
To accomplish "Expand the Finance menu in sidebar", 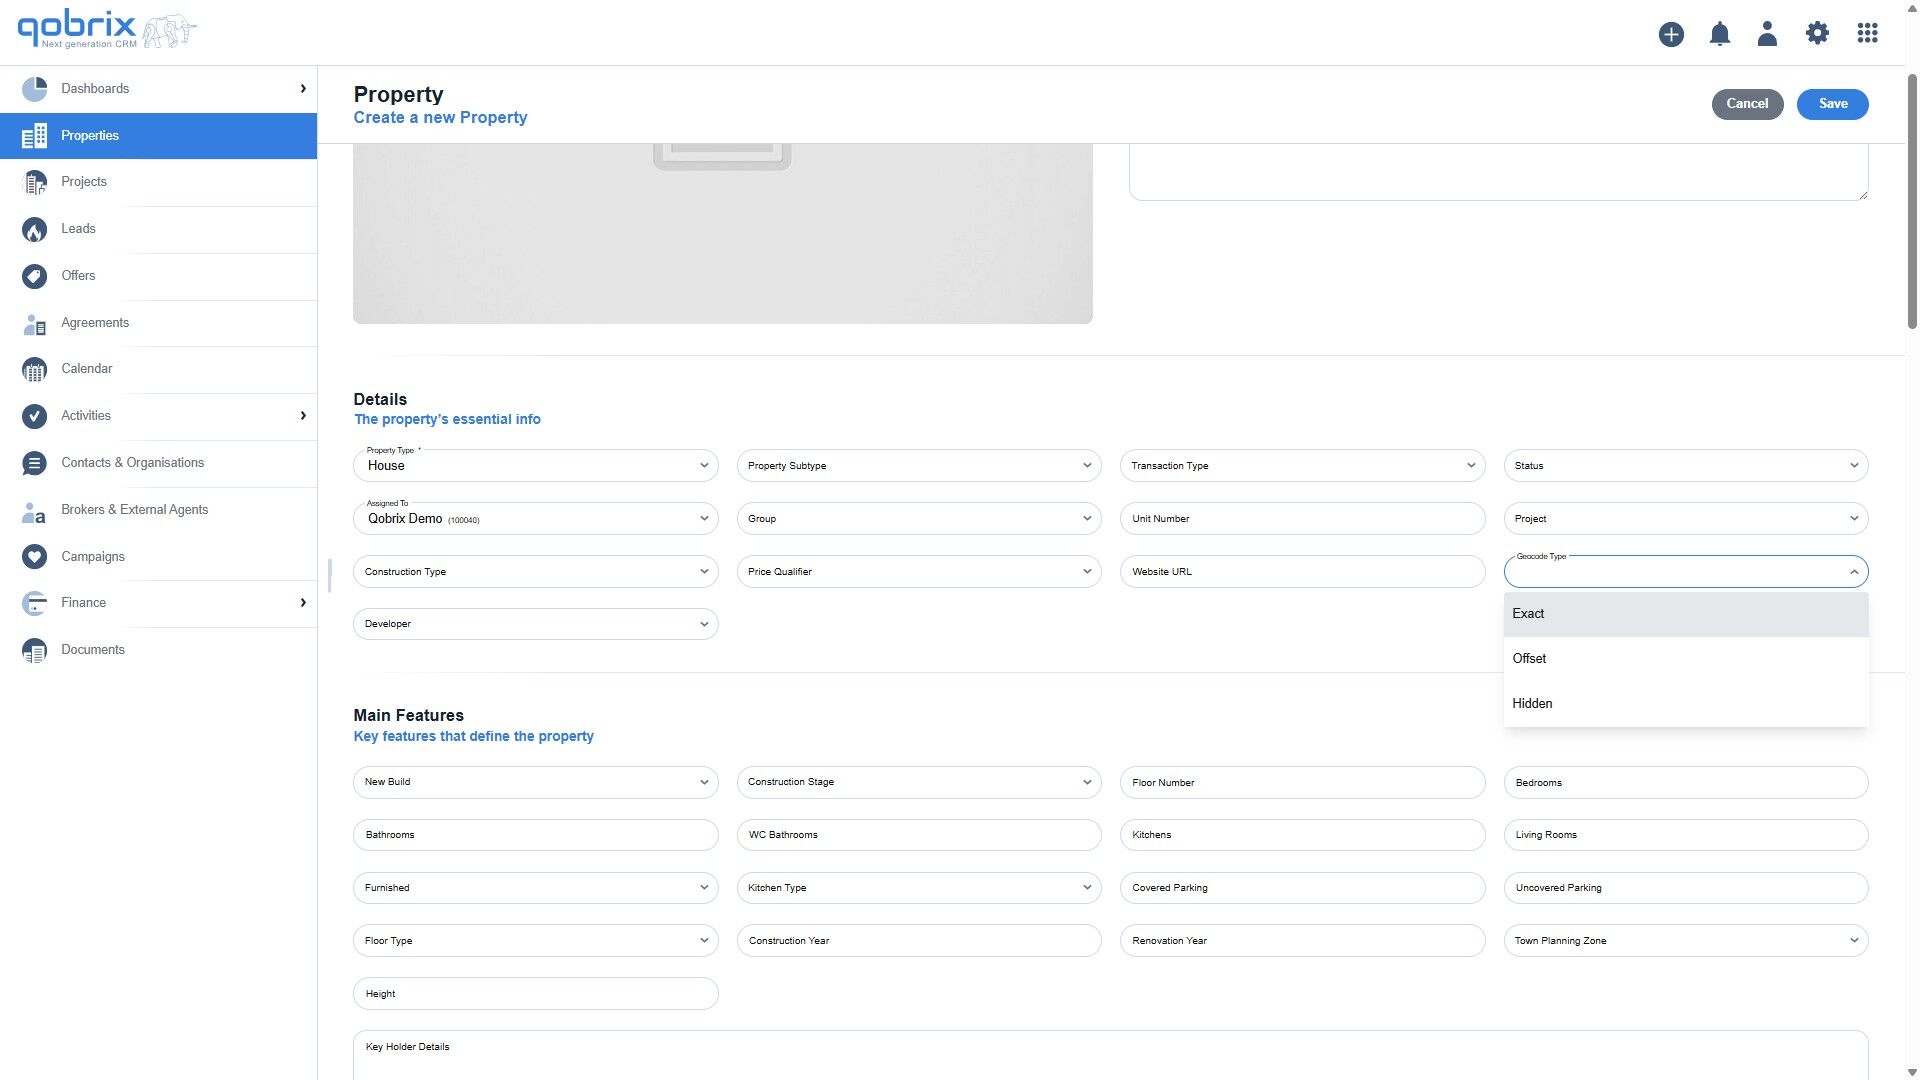I will pyautogui.click(x=303, y=602).
